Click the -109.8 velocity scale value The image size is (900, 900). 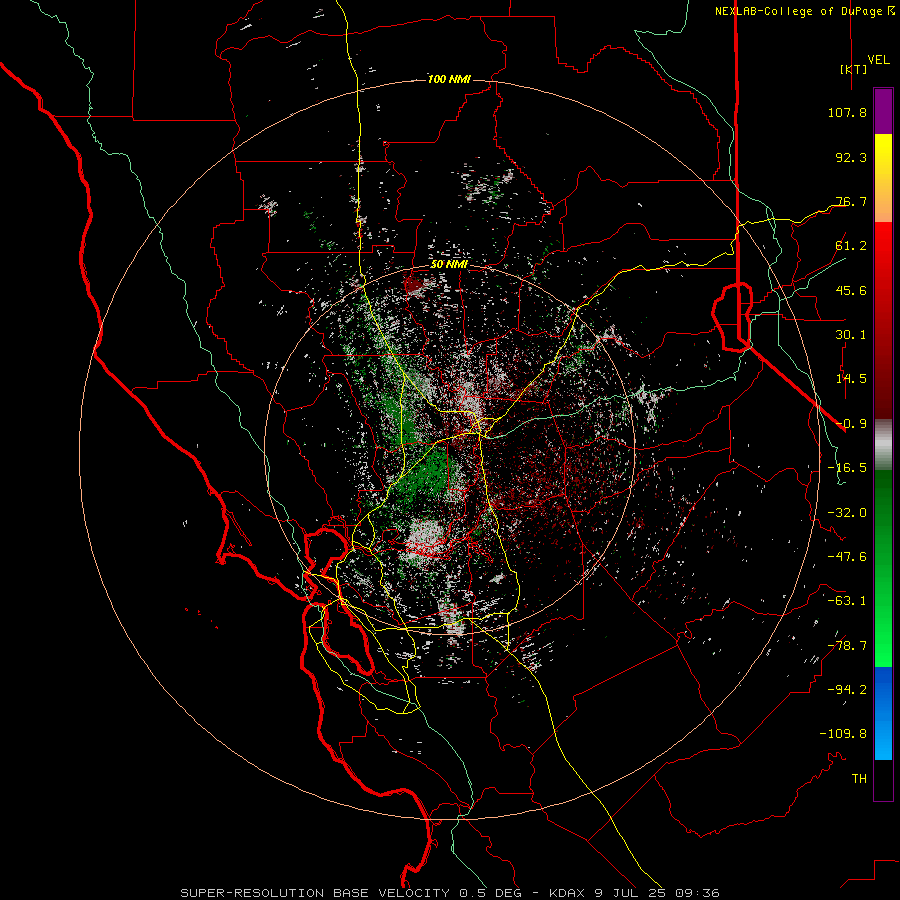point(843,734)
